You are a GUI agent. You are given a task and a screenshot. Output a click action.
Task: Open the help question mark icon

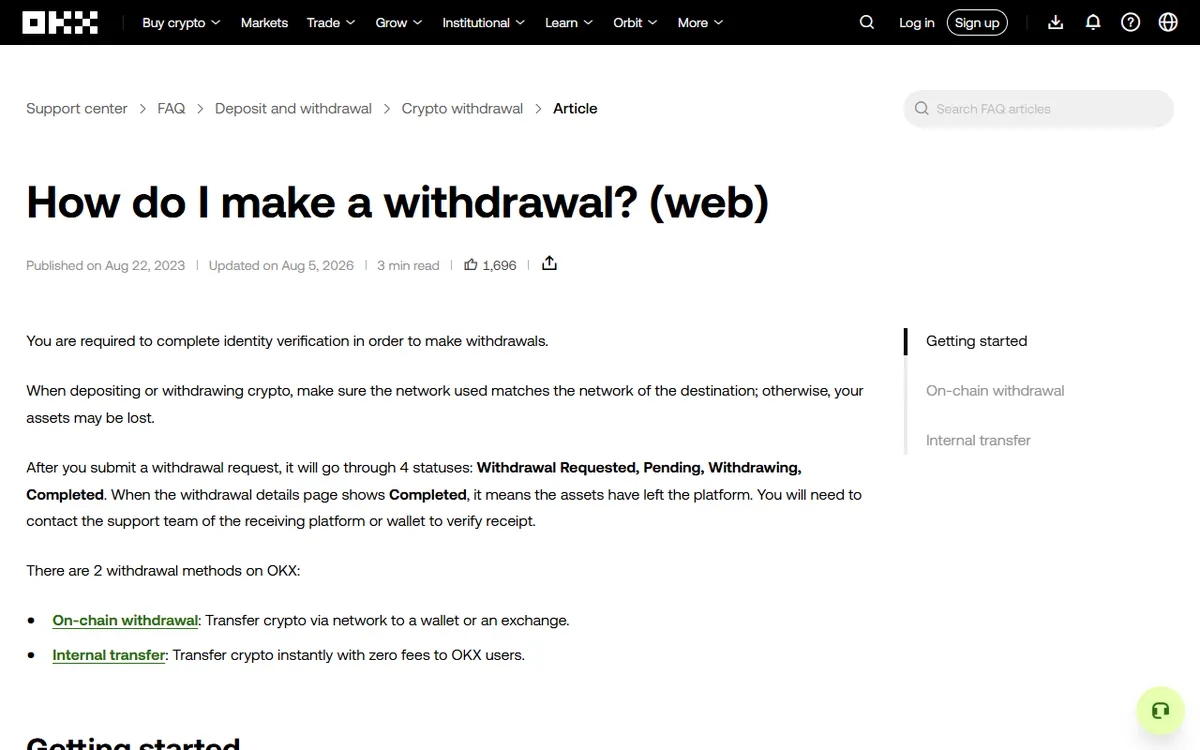(x=1130, y=22)
